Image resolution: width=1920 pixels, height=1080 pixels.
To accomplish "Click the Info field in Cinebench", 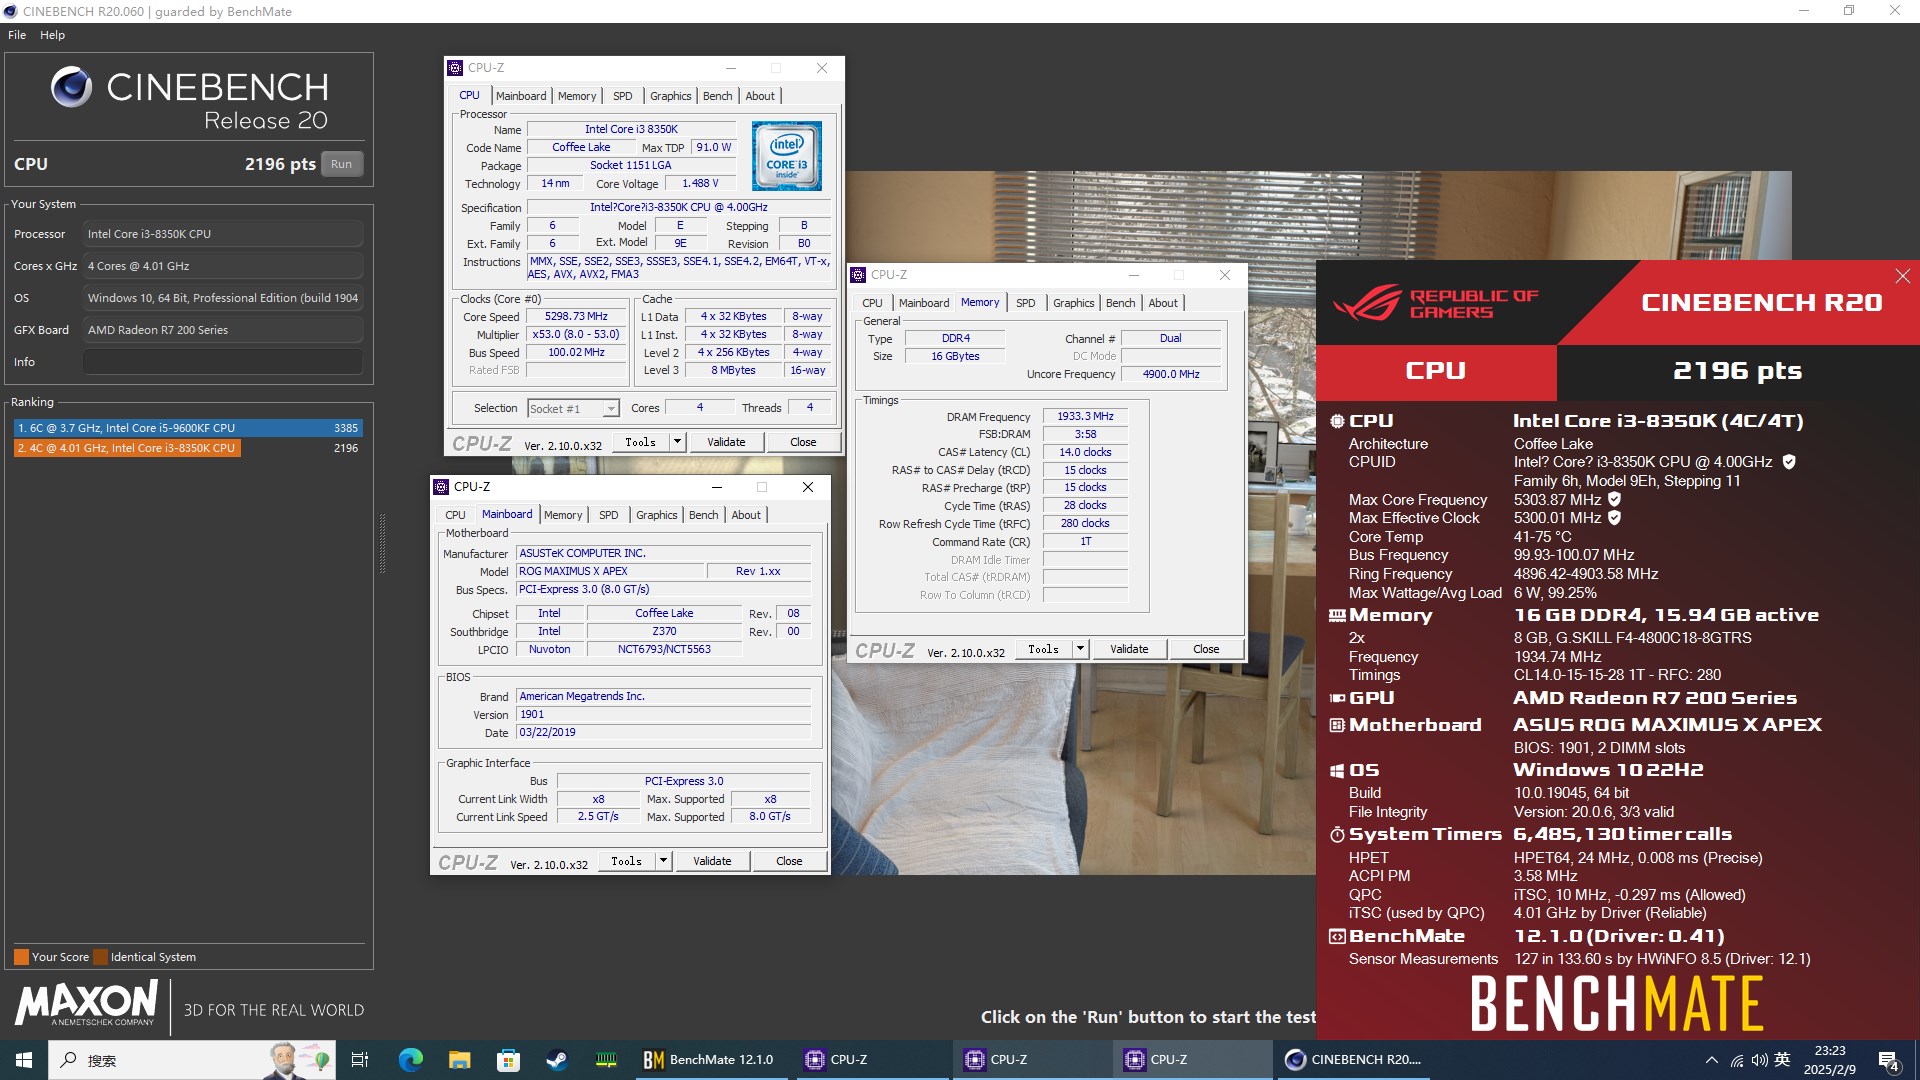I will 223,362.
